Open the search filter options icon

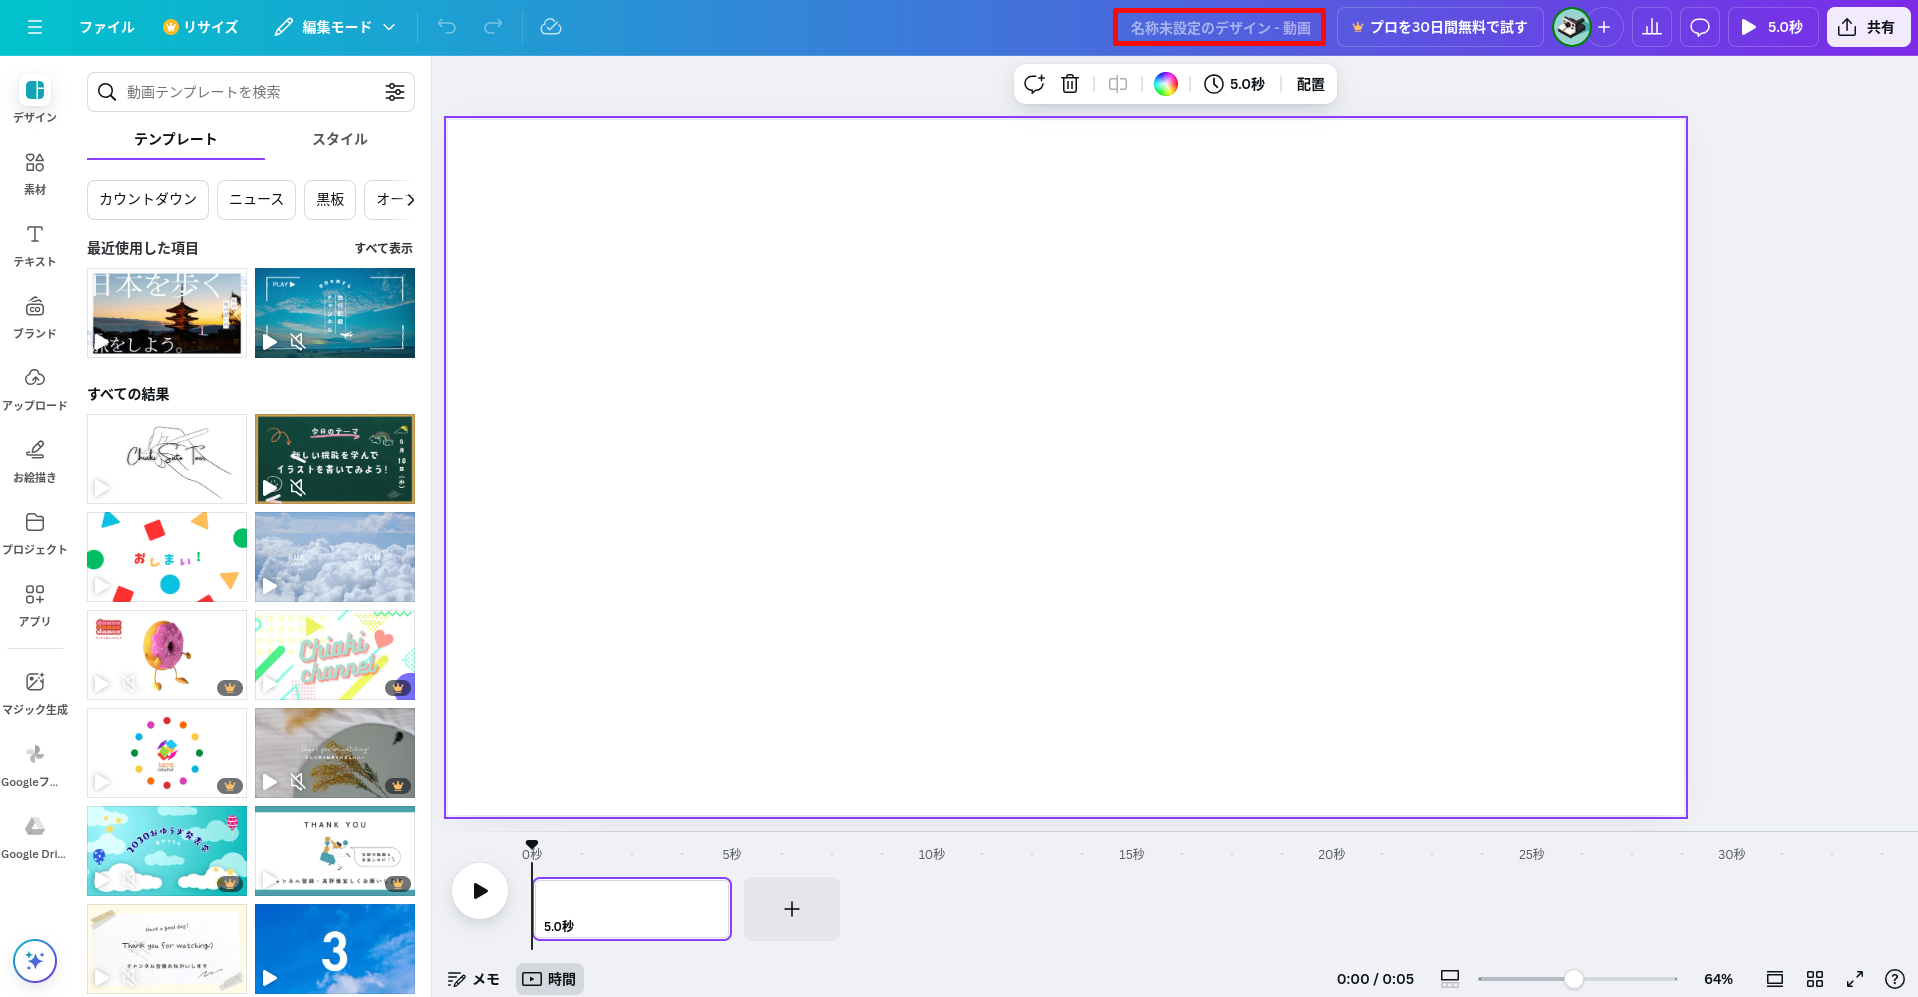point(395,92)
